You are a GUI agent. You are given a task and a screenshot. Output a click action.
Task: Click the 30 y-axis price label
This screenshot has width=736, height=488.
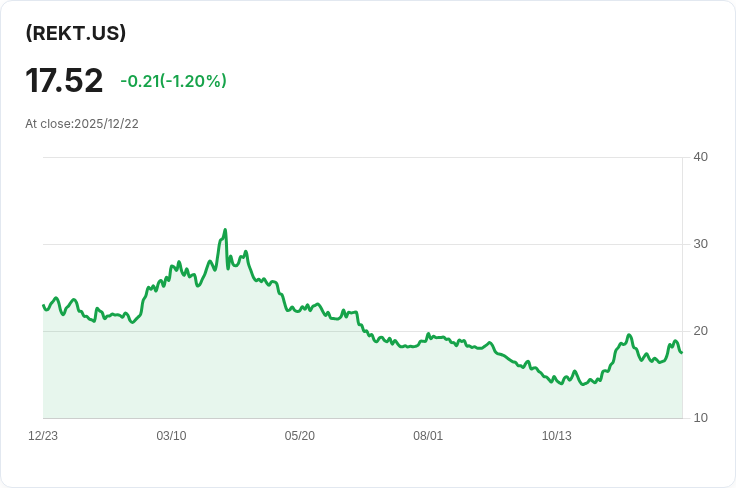700,244
